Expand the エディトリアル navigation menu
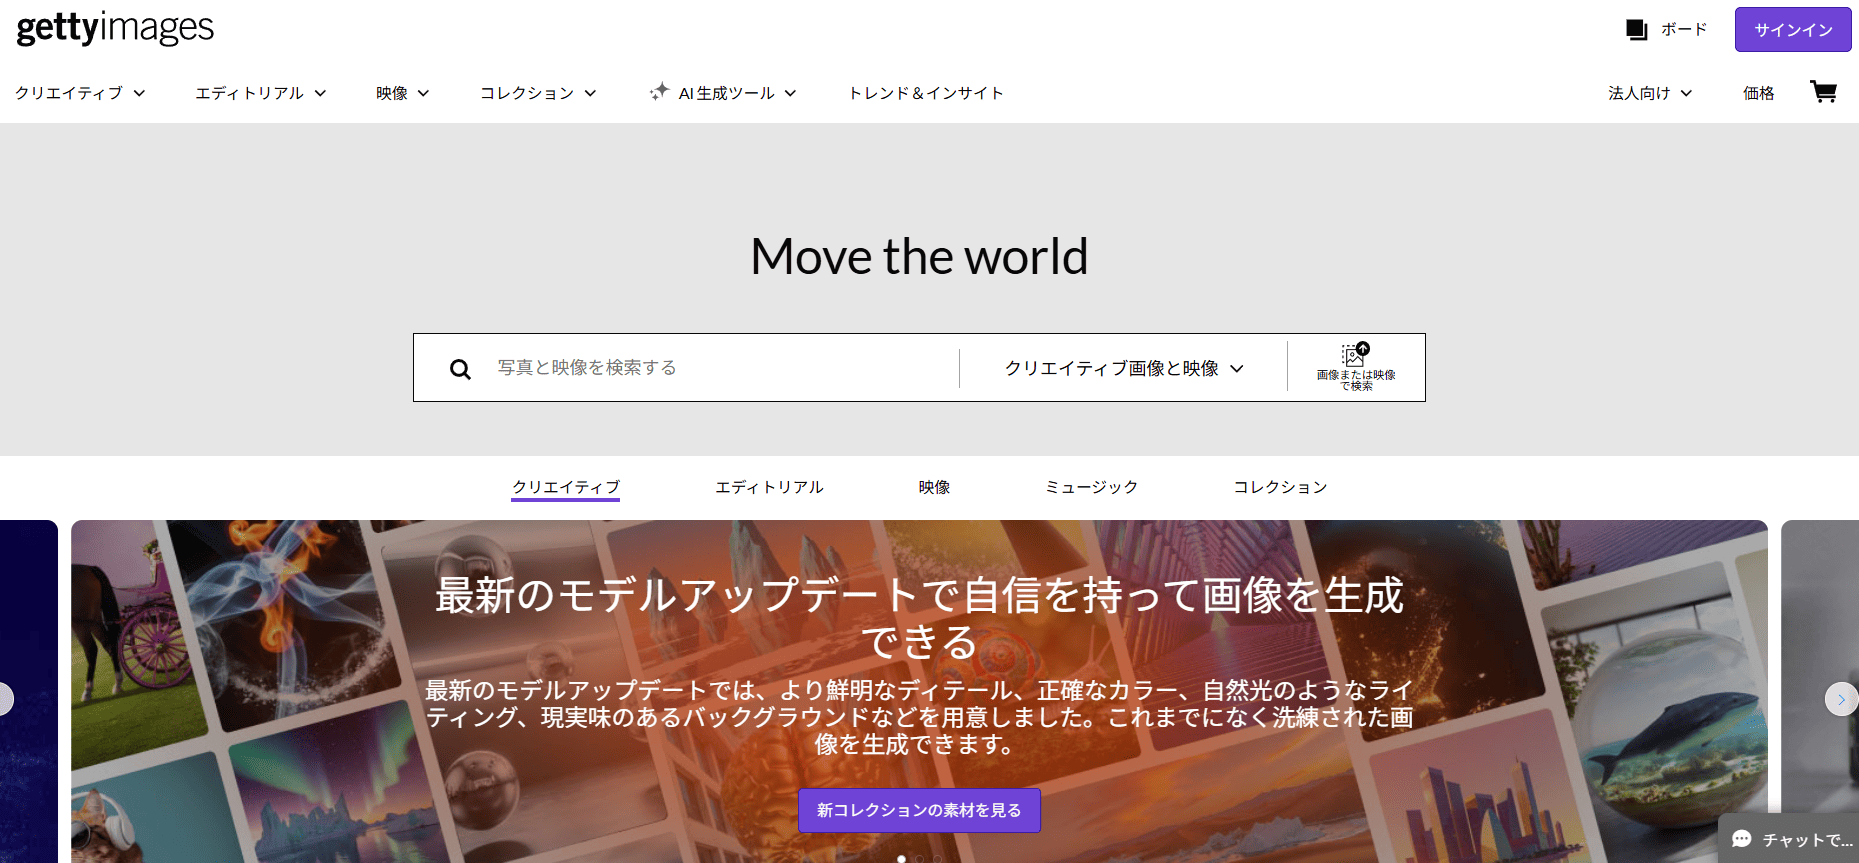 (x=261, y=93)
